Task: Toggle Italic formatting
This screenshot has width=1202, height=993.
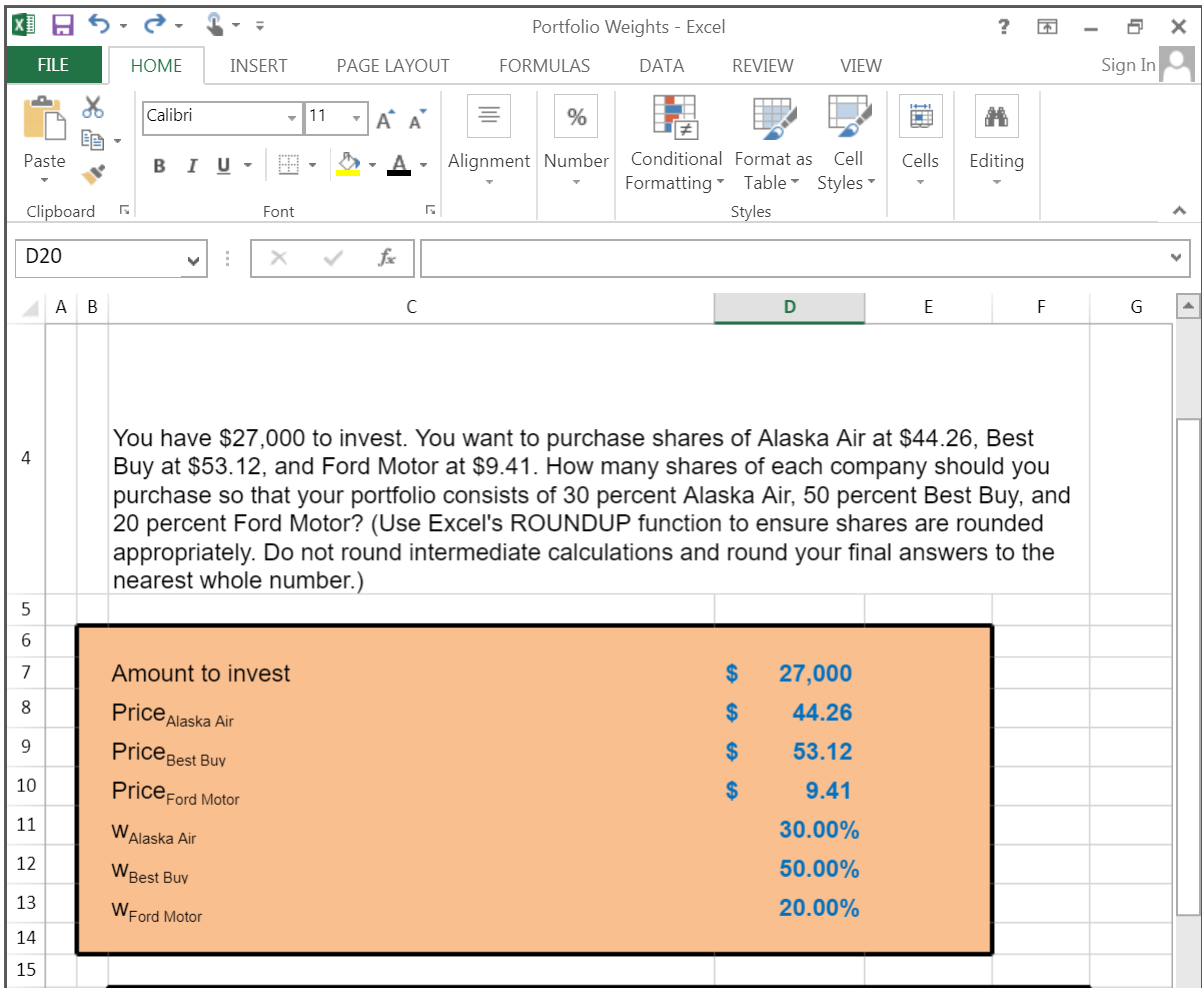Action: click(x=192, y=166)
